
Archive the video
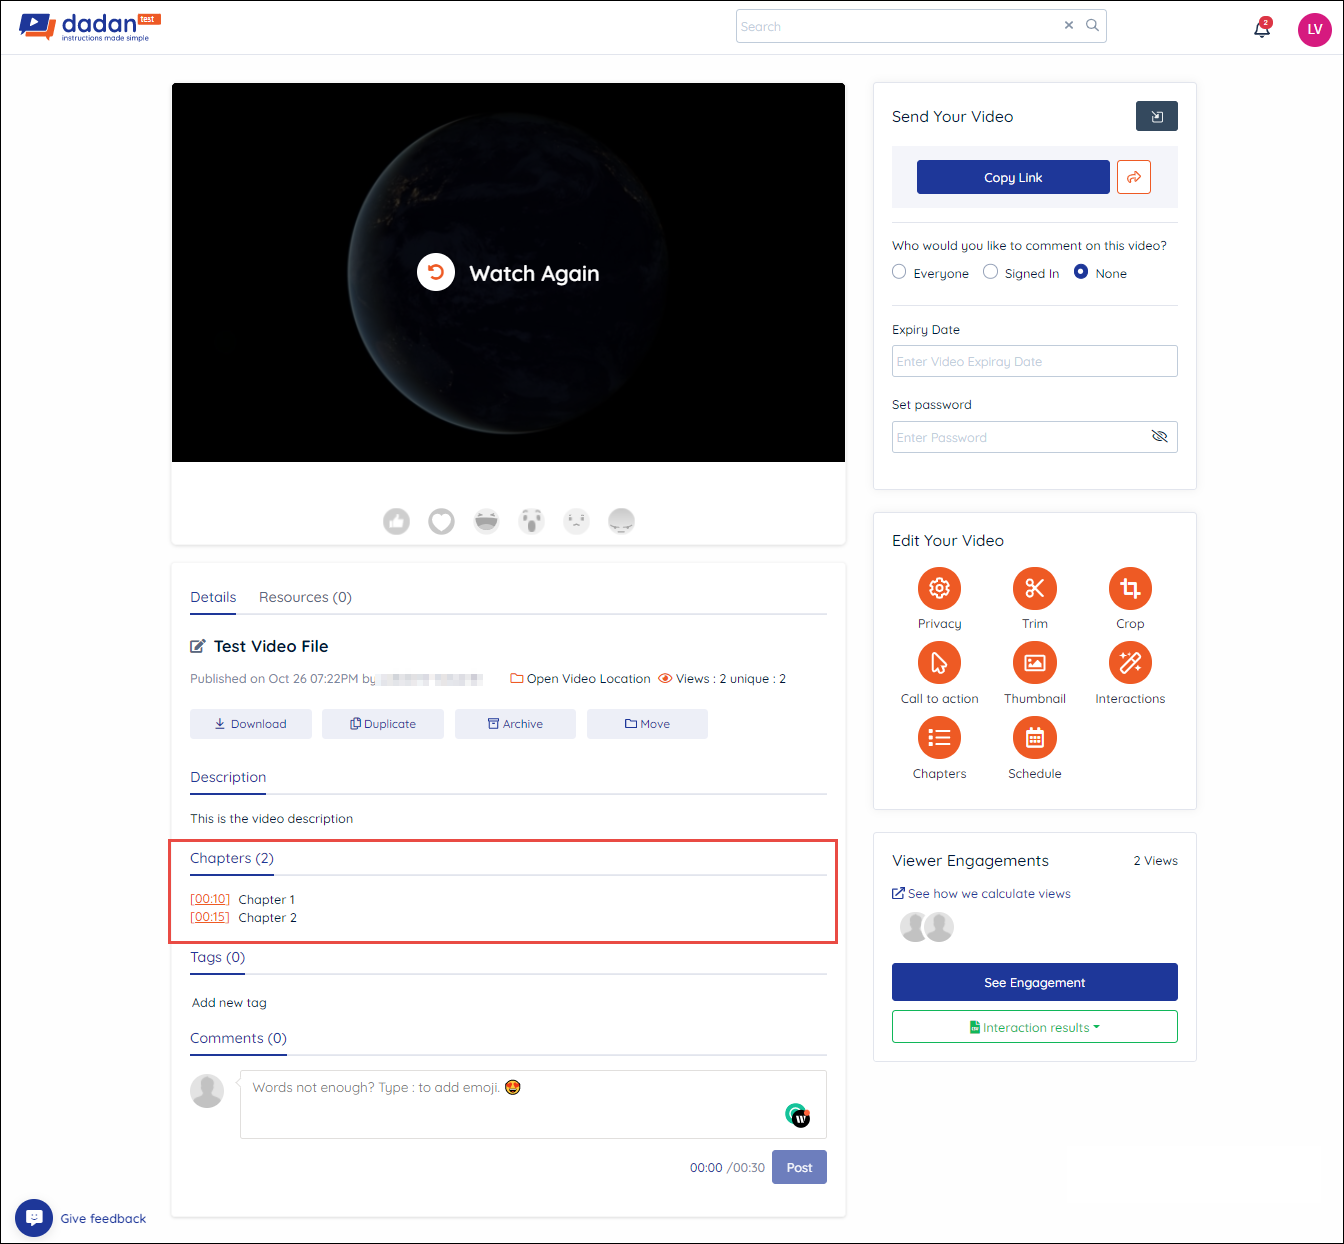pyautogui.click(x=515, y=724)
